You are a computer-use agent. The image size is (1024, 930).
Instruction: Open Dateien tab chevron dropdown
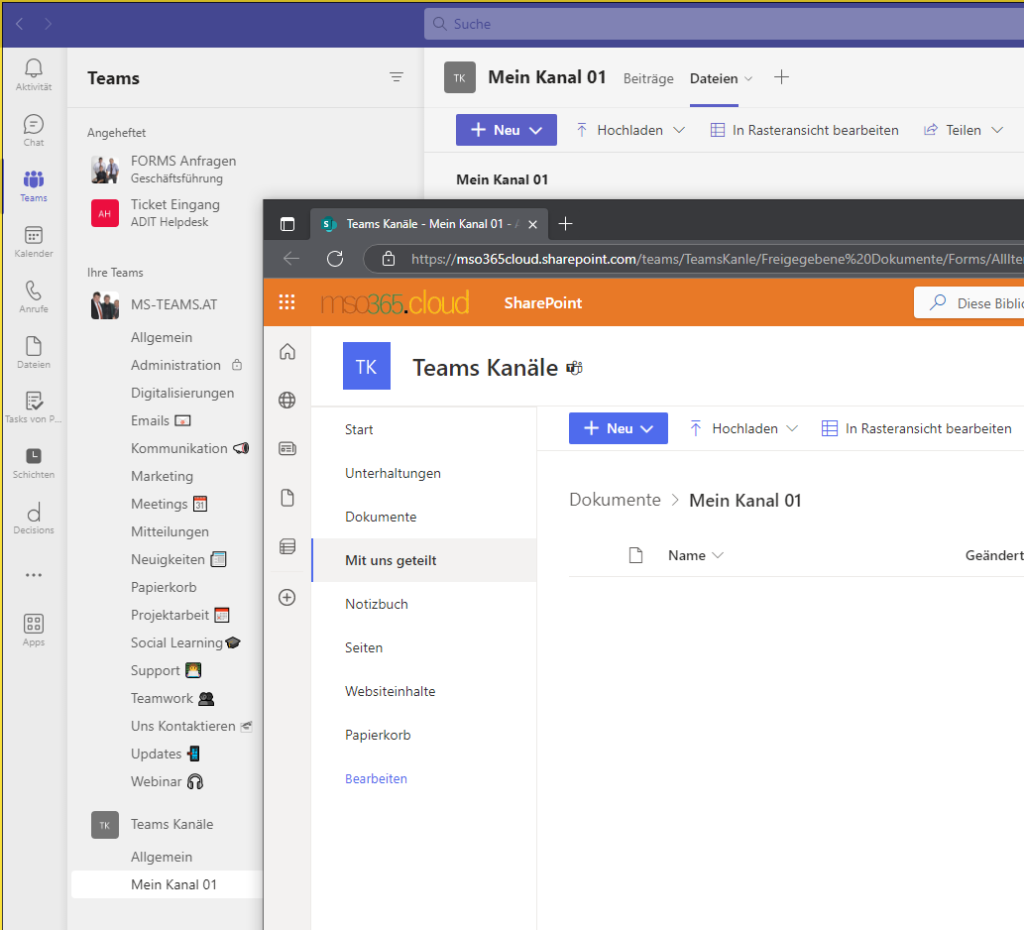tap(748, 78)
